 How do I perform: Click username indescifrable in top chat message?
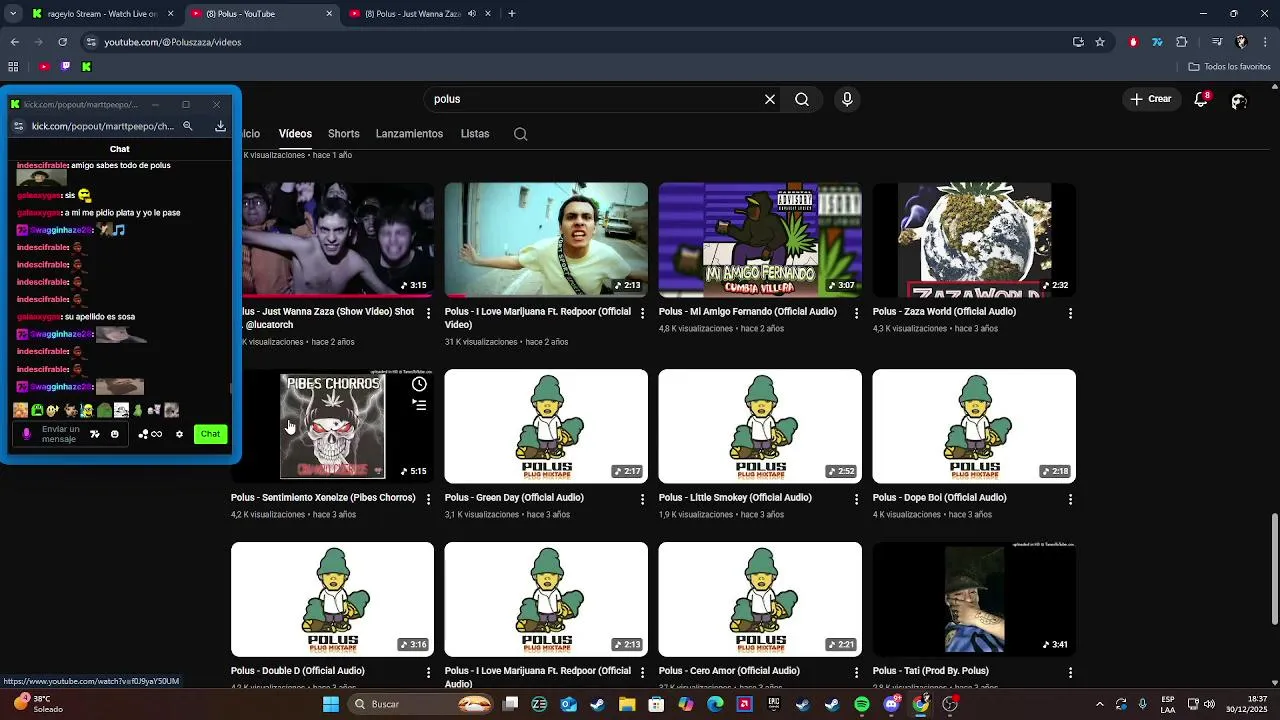[x=43, y=165]
